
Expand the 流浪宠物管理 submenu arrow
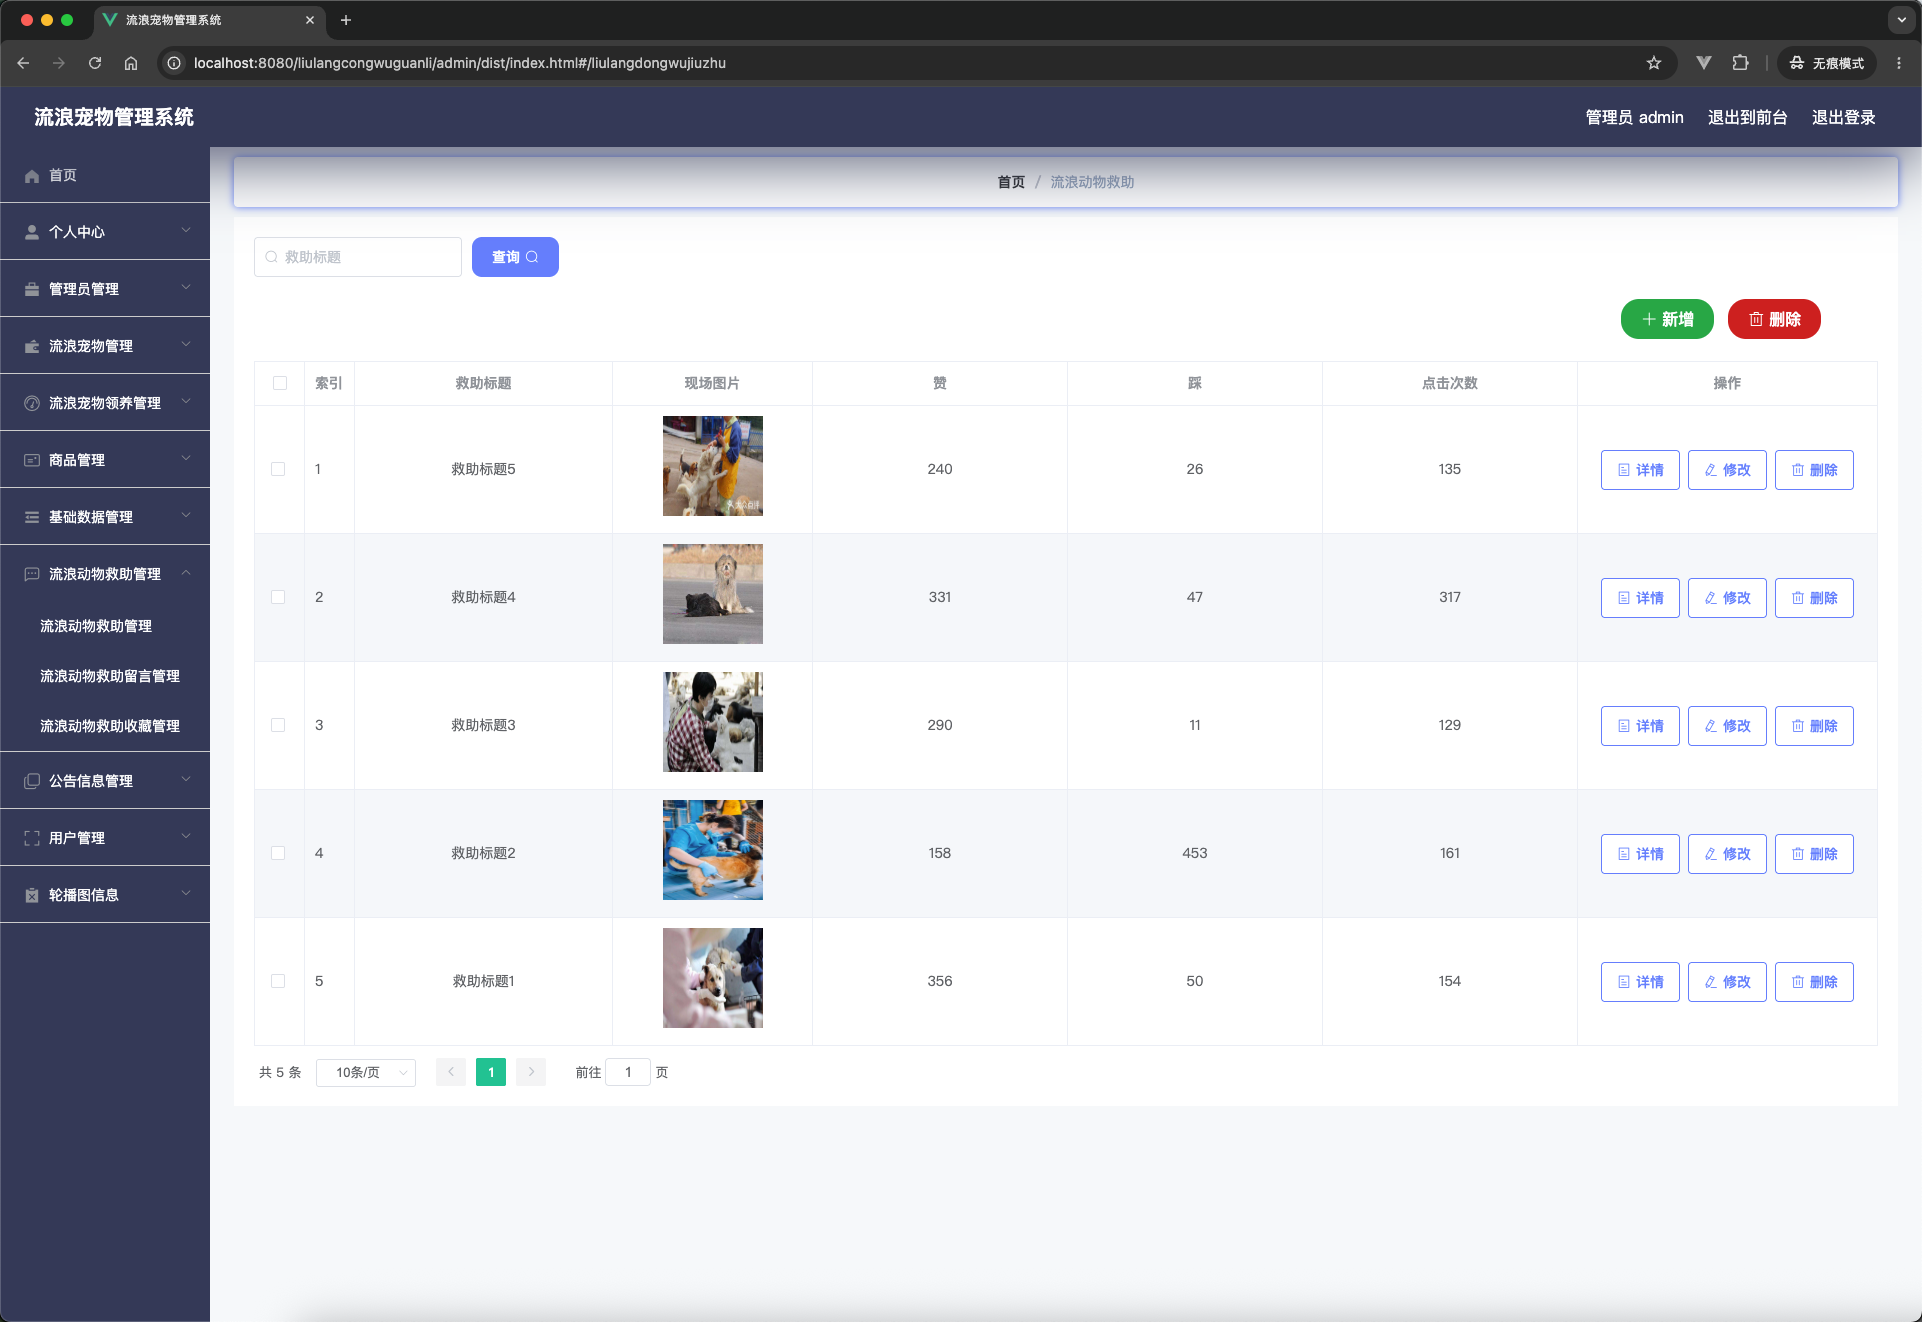[186, 344]
